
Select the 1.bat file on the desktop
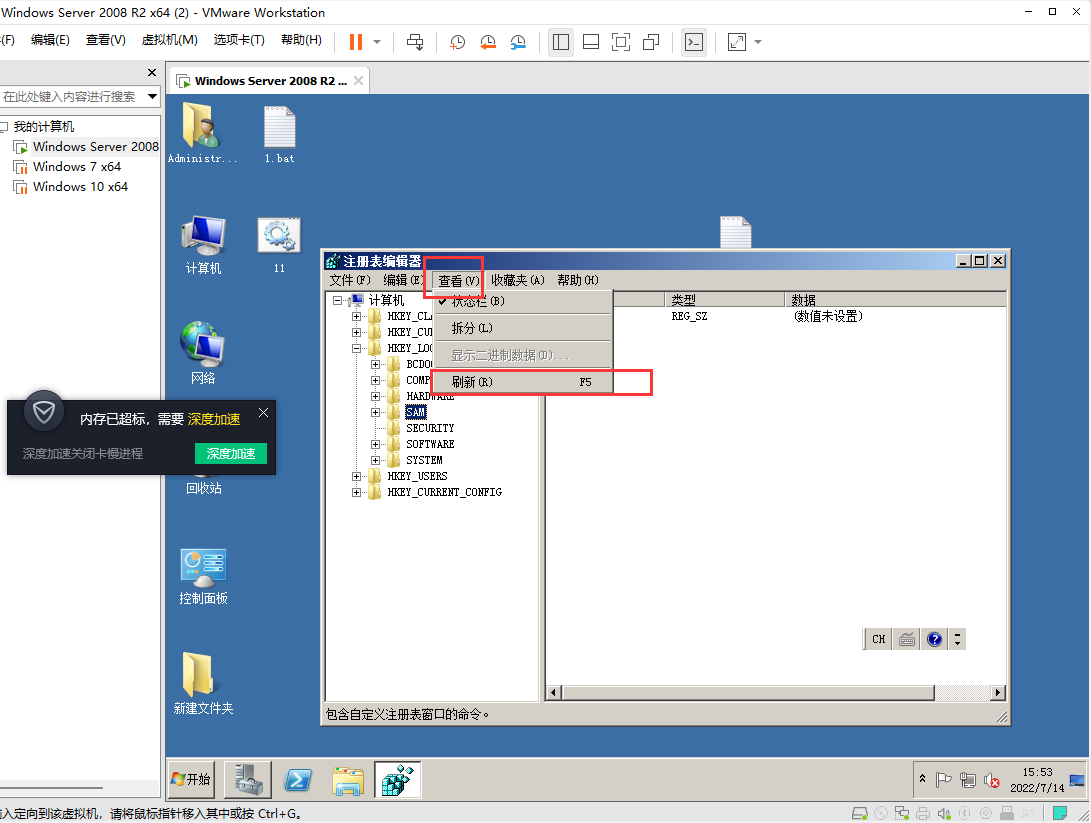[x=279, y=134]
